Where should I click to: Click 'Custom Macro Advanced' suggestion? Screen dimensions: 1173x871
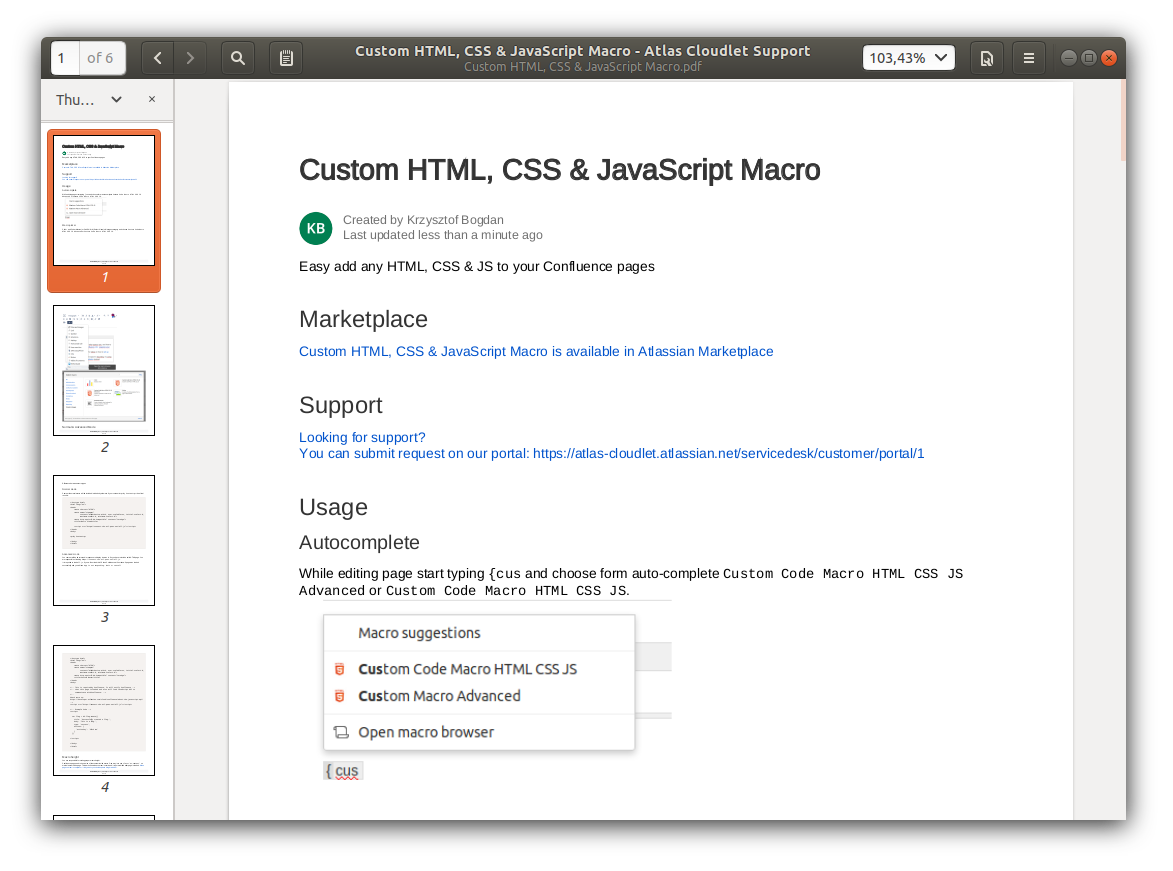click(439, 696)
